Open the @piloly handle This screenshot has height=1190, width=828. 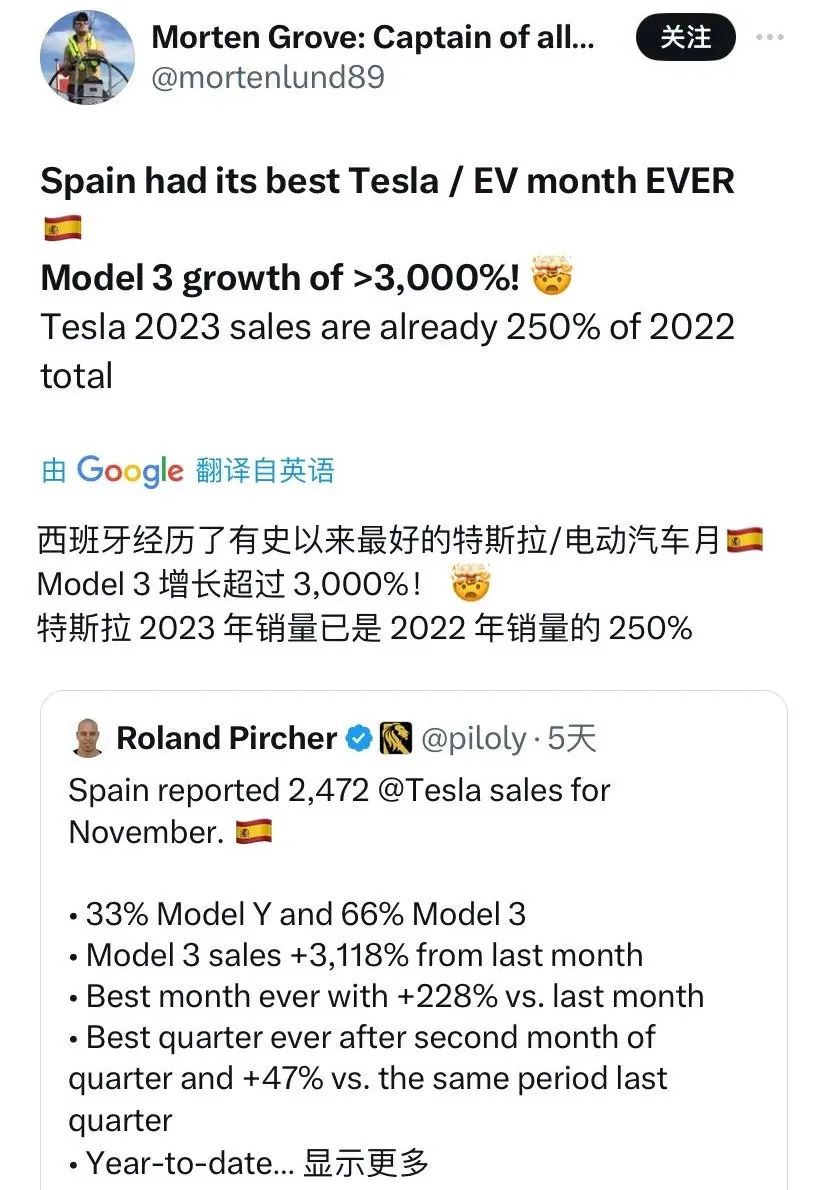(x=474, y=738)
